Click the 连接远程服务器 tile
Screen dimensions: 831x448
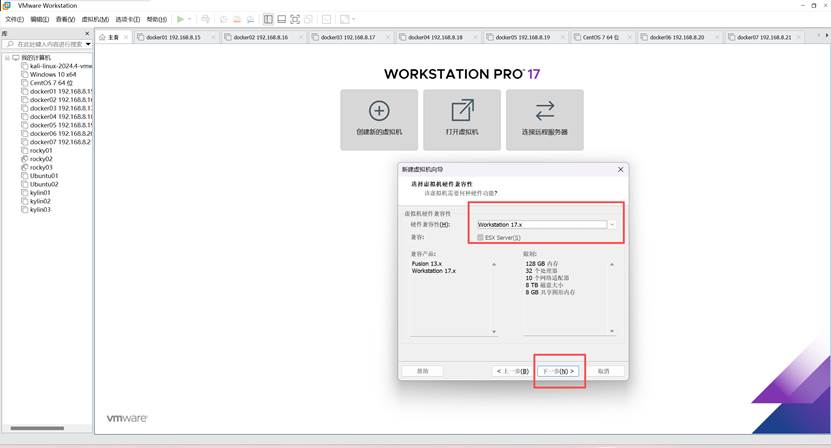(545, 120)
